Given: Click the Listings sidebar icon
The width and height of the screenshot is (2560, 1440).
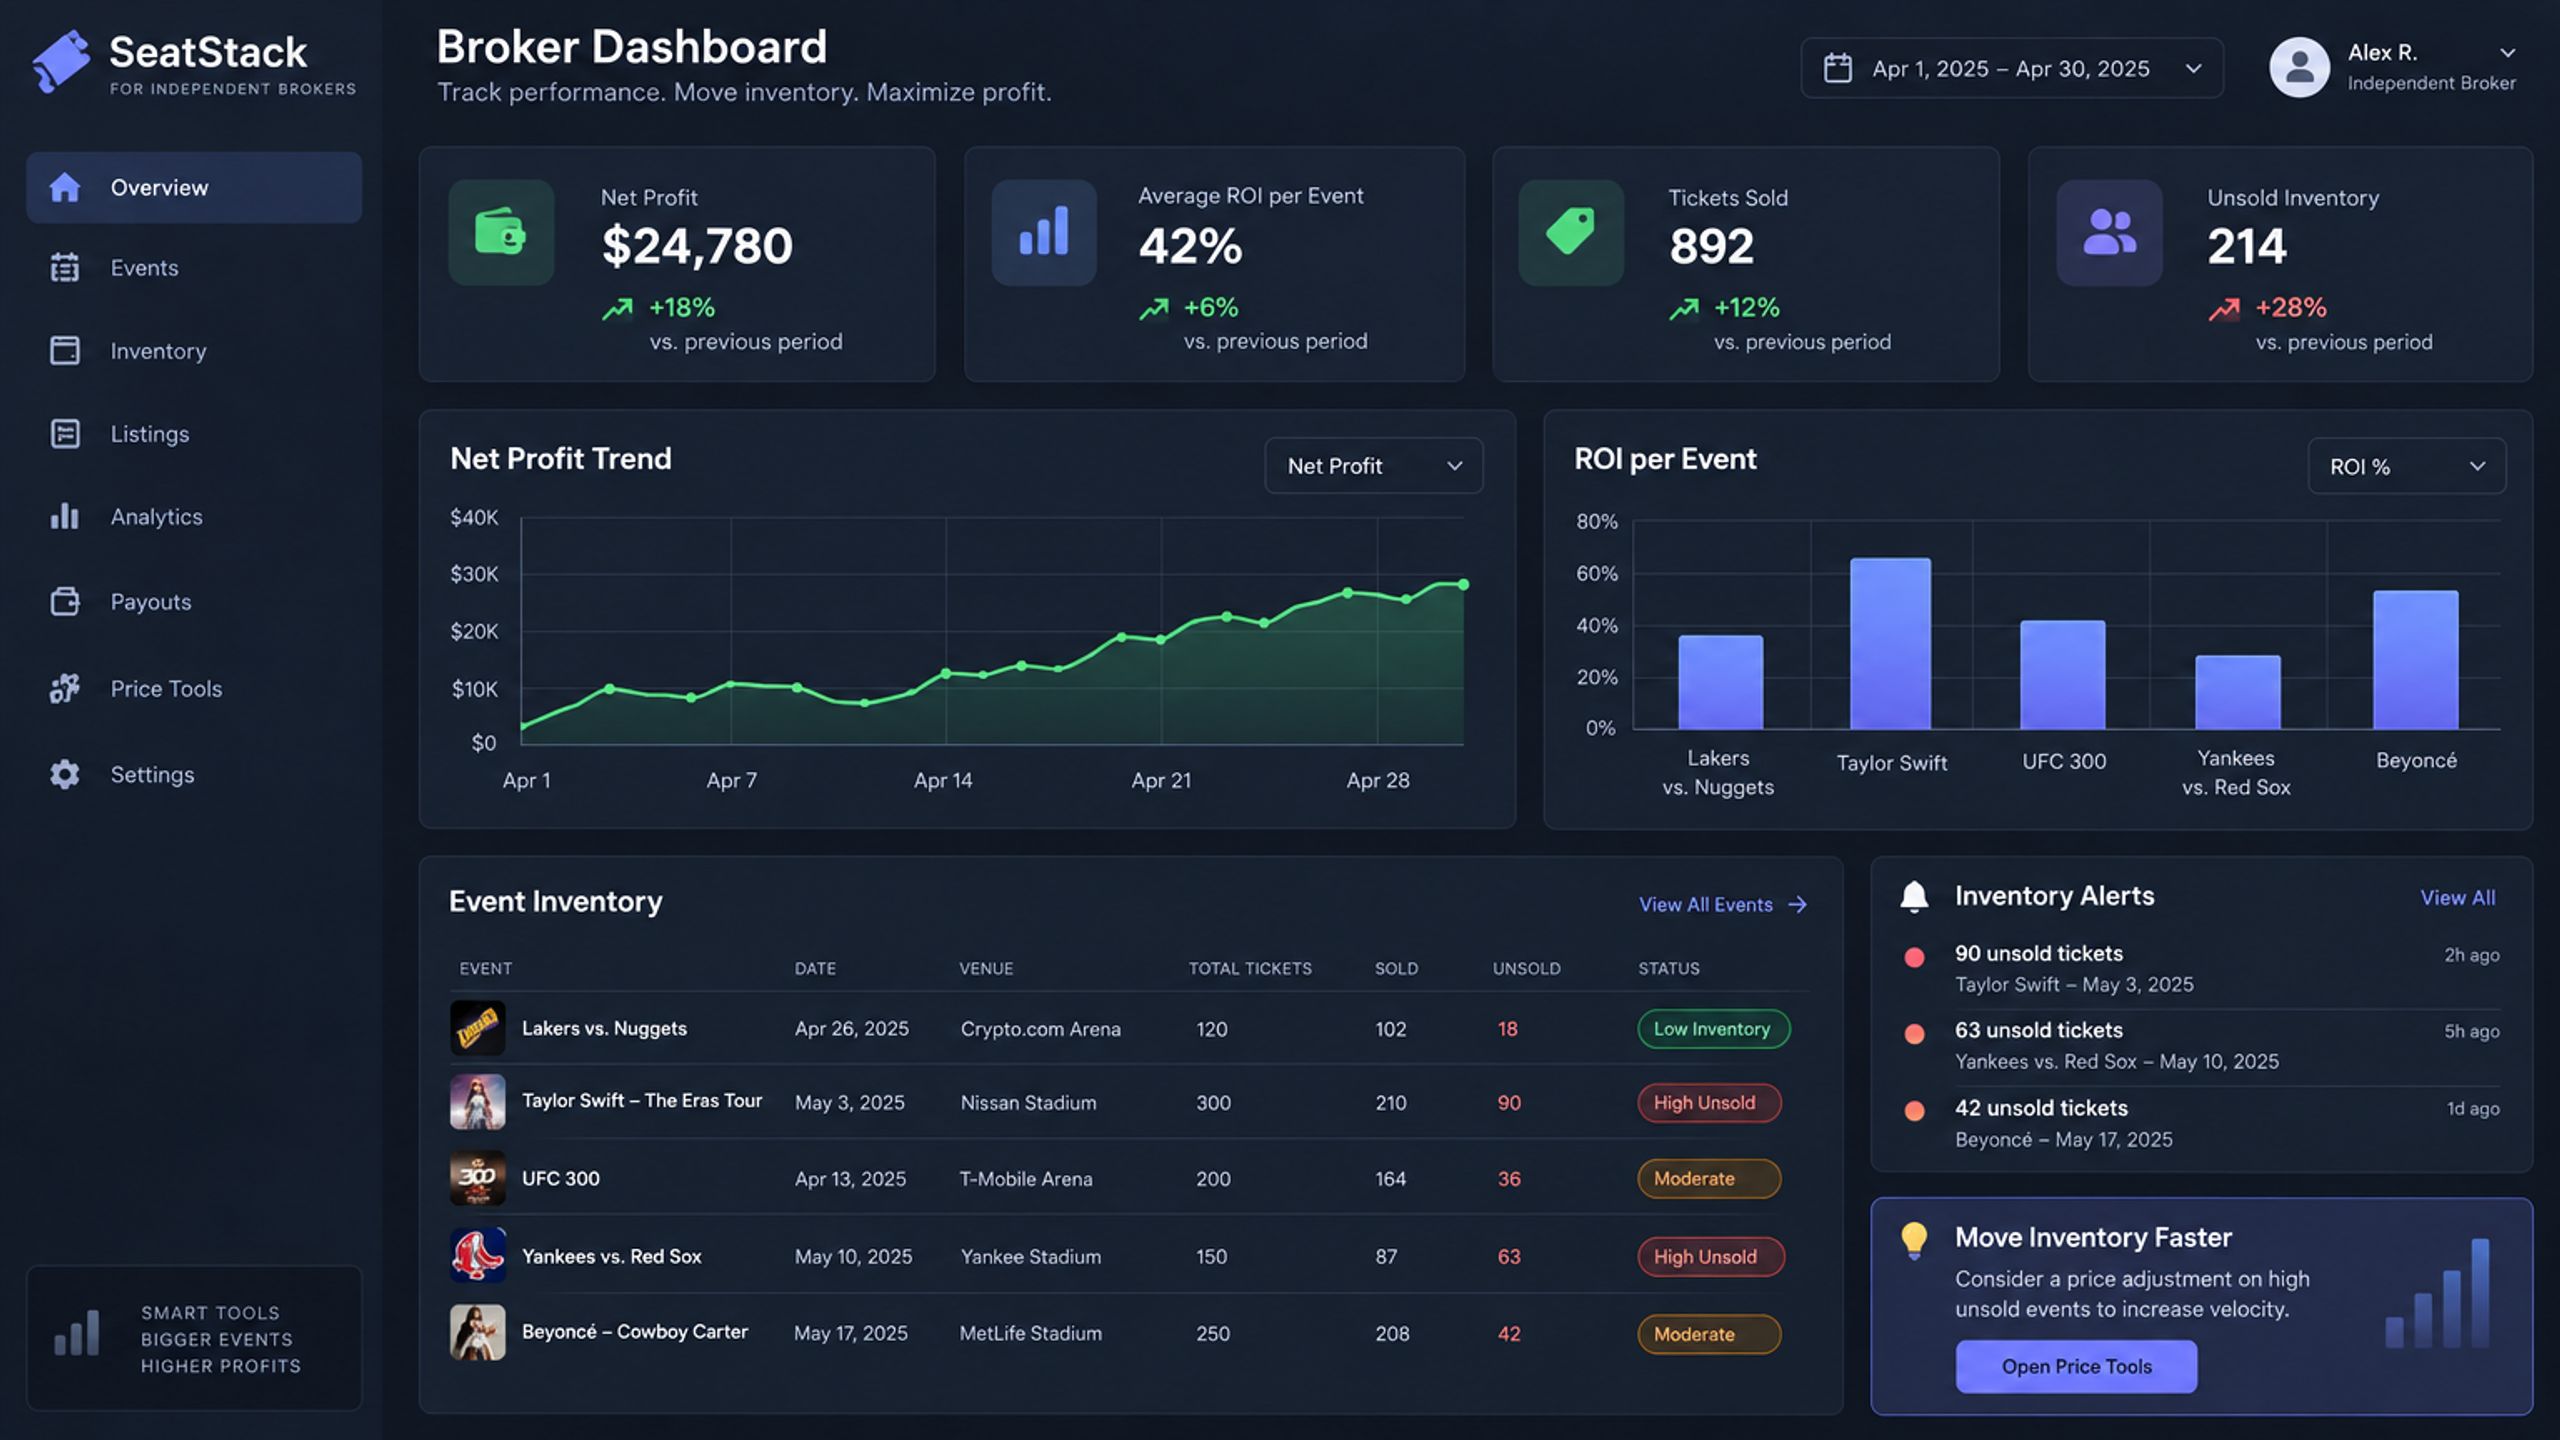Looking at the screenshot, I should (x=65, y=434).
